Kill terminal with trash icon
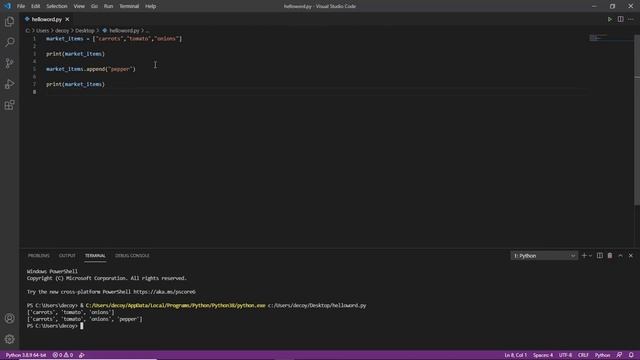The image size is (640, 360). (x=610, y=256)
